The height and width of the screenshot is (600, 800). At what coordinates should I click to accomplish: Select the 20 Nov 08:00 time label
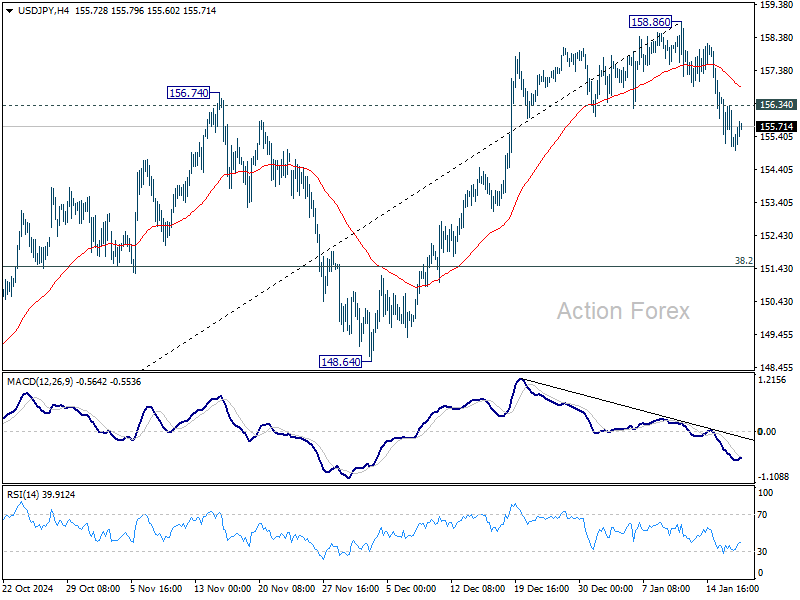(x=287, y=588)
